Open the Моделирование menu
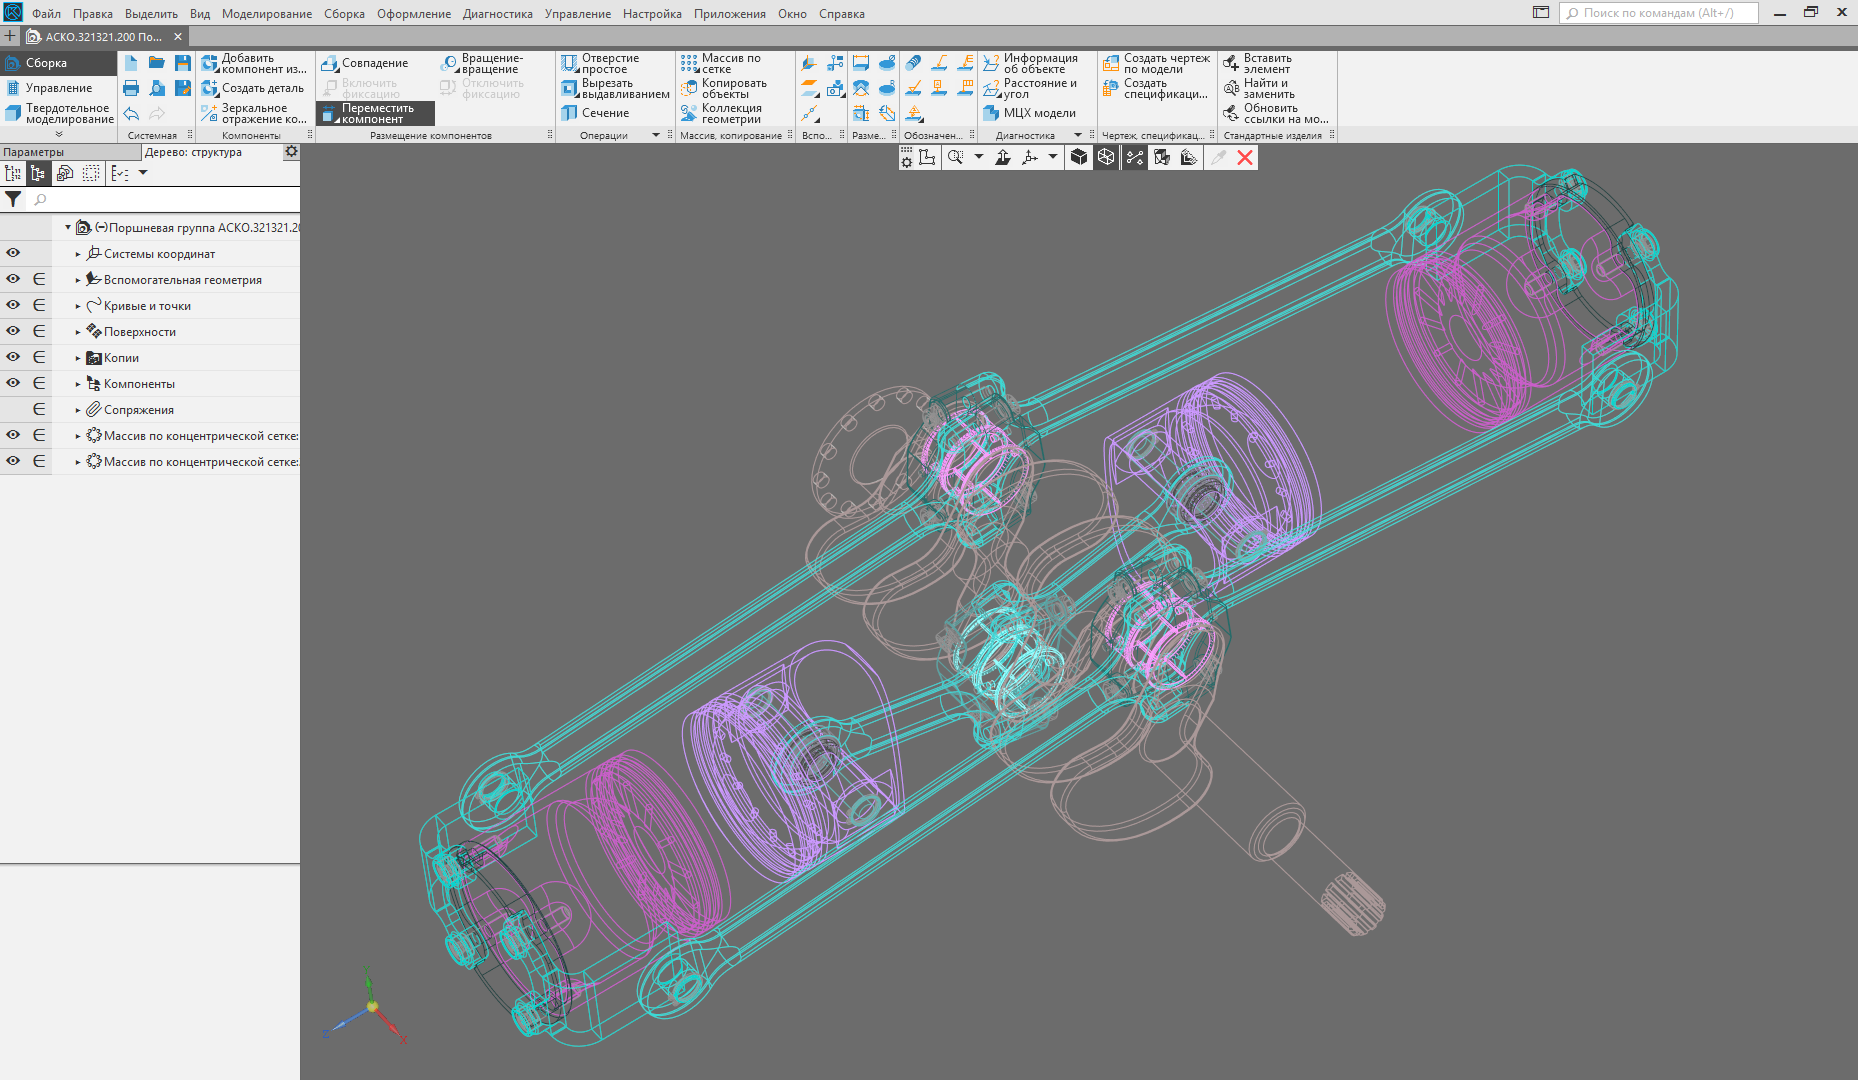This screenshot has height=1080, width=1858. (x=267, y=14)
